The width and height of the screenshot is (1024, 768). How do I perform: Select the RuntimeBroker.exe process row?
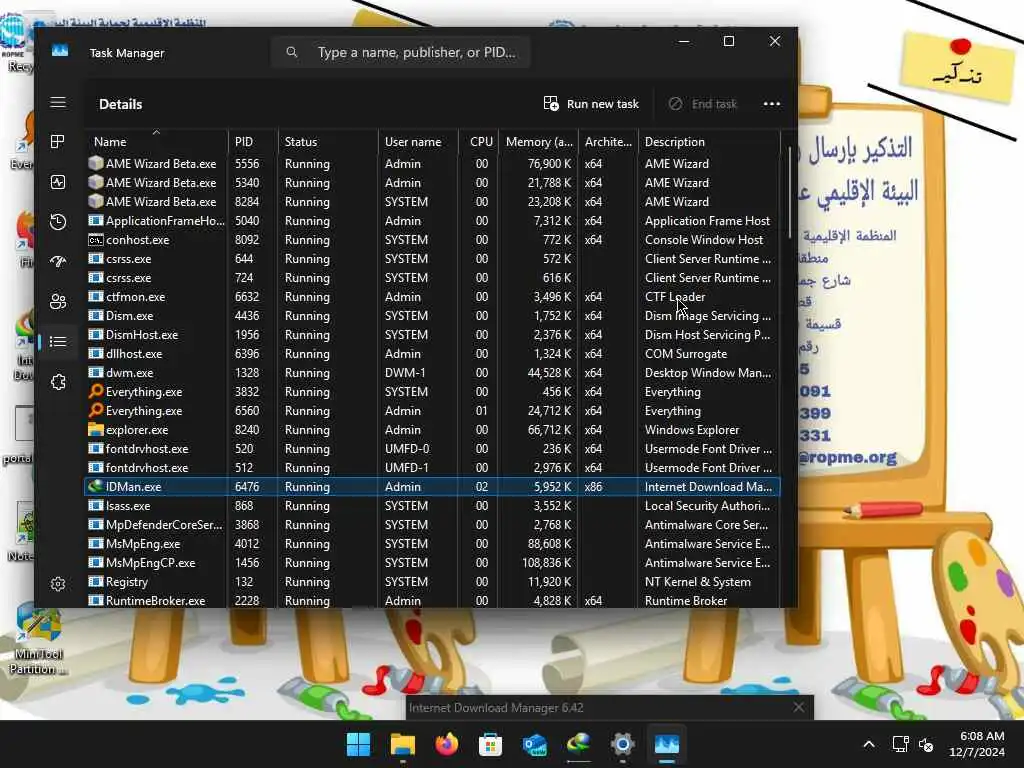[432, 600]
